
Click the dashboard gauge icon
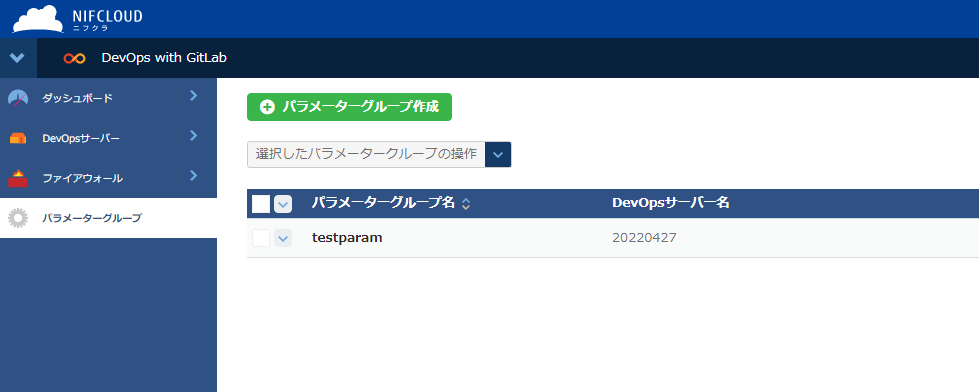pos(18,98)
